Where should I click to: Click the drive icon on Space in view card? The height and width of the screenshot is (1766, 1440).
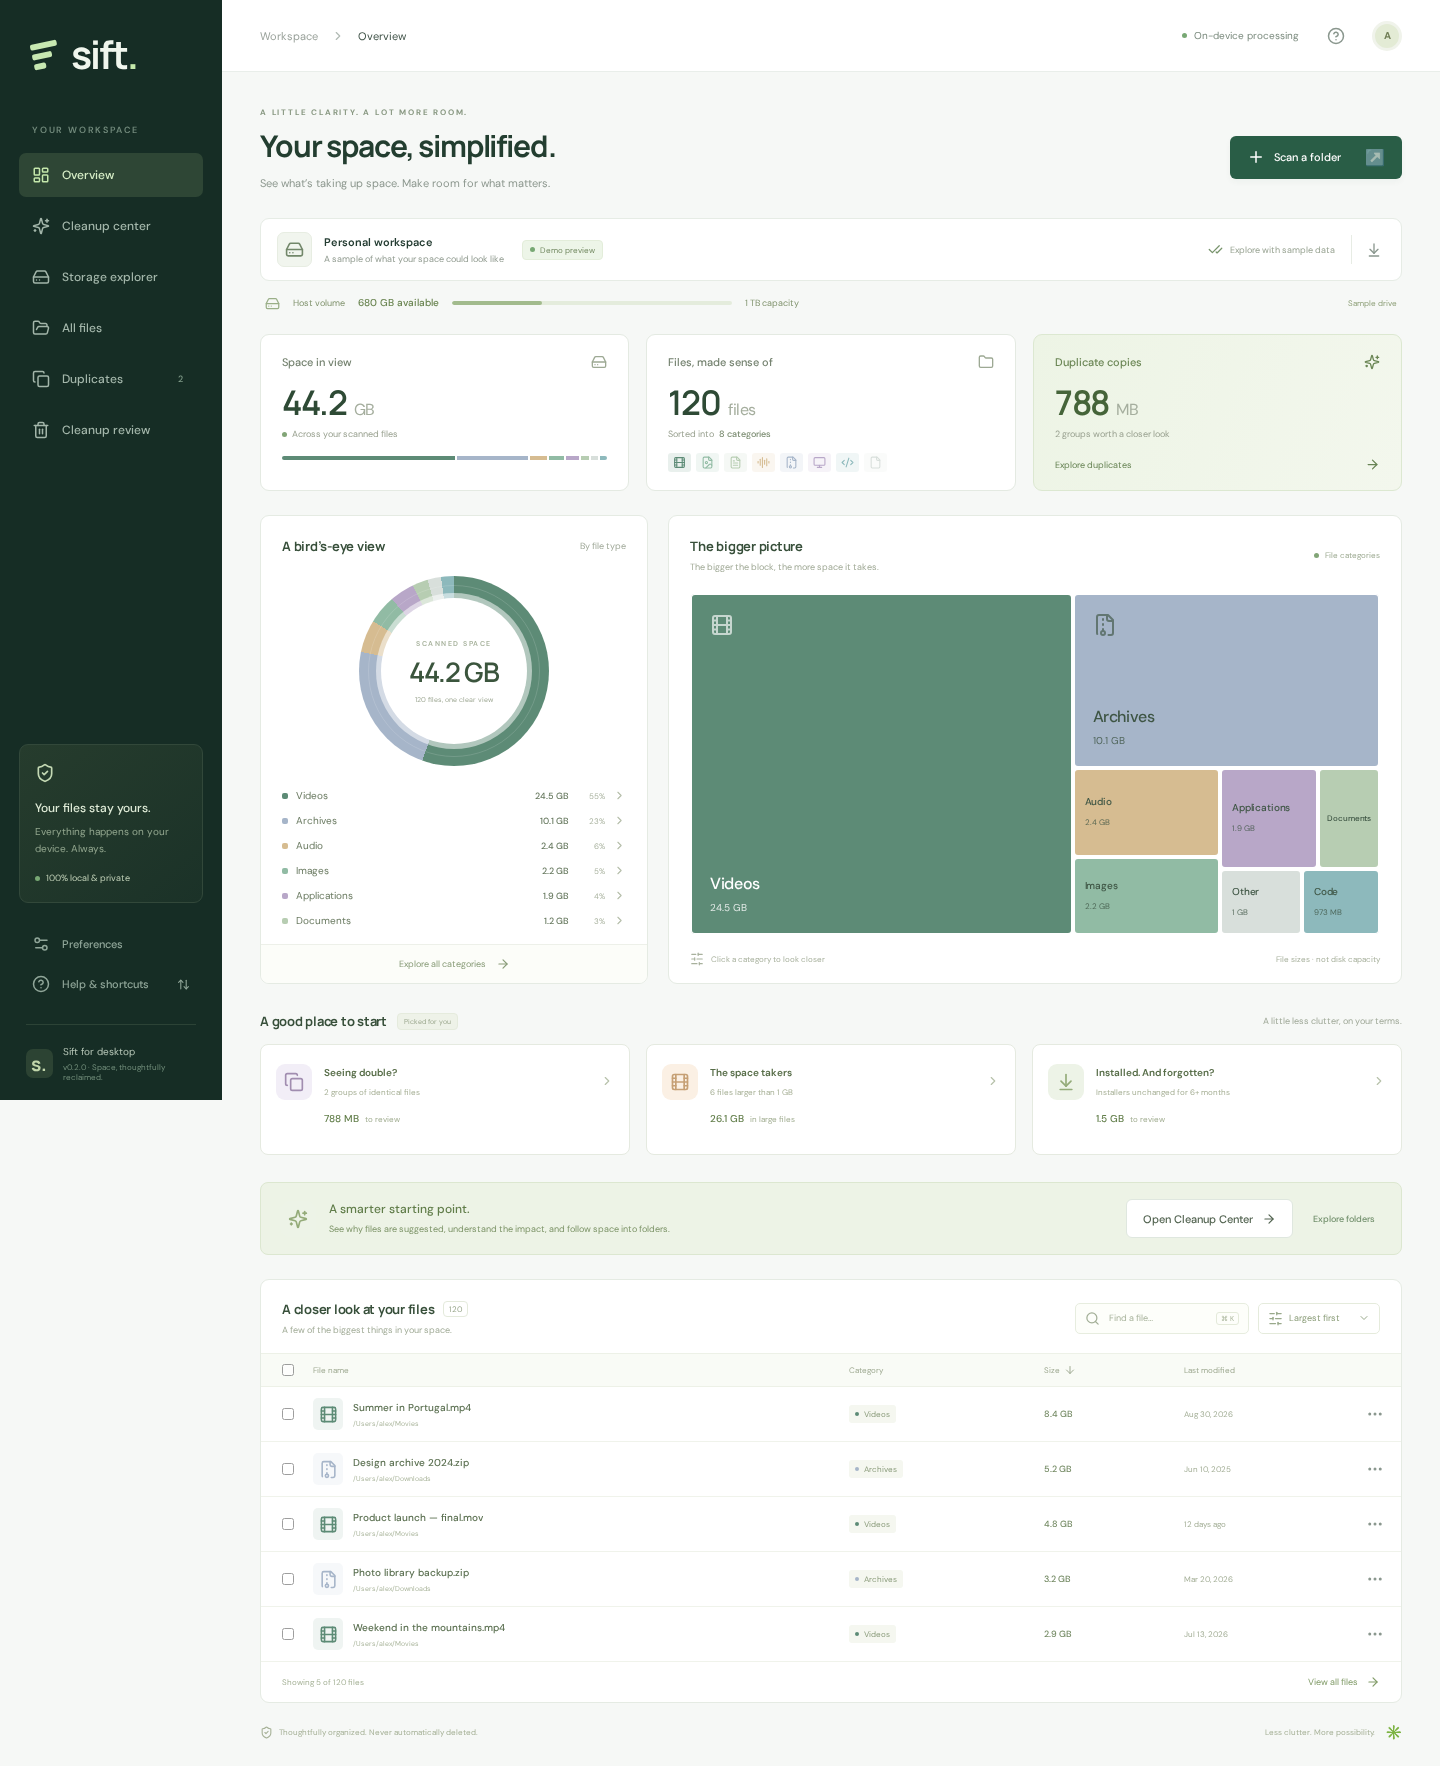pos(599,362)
